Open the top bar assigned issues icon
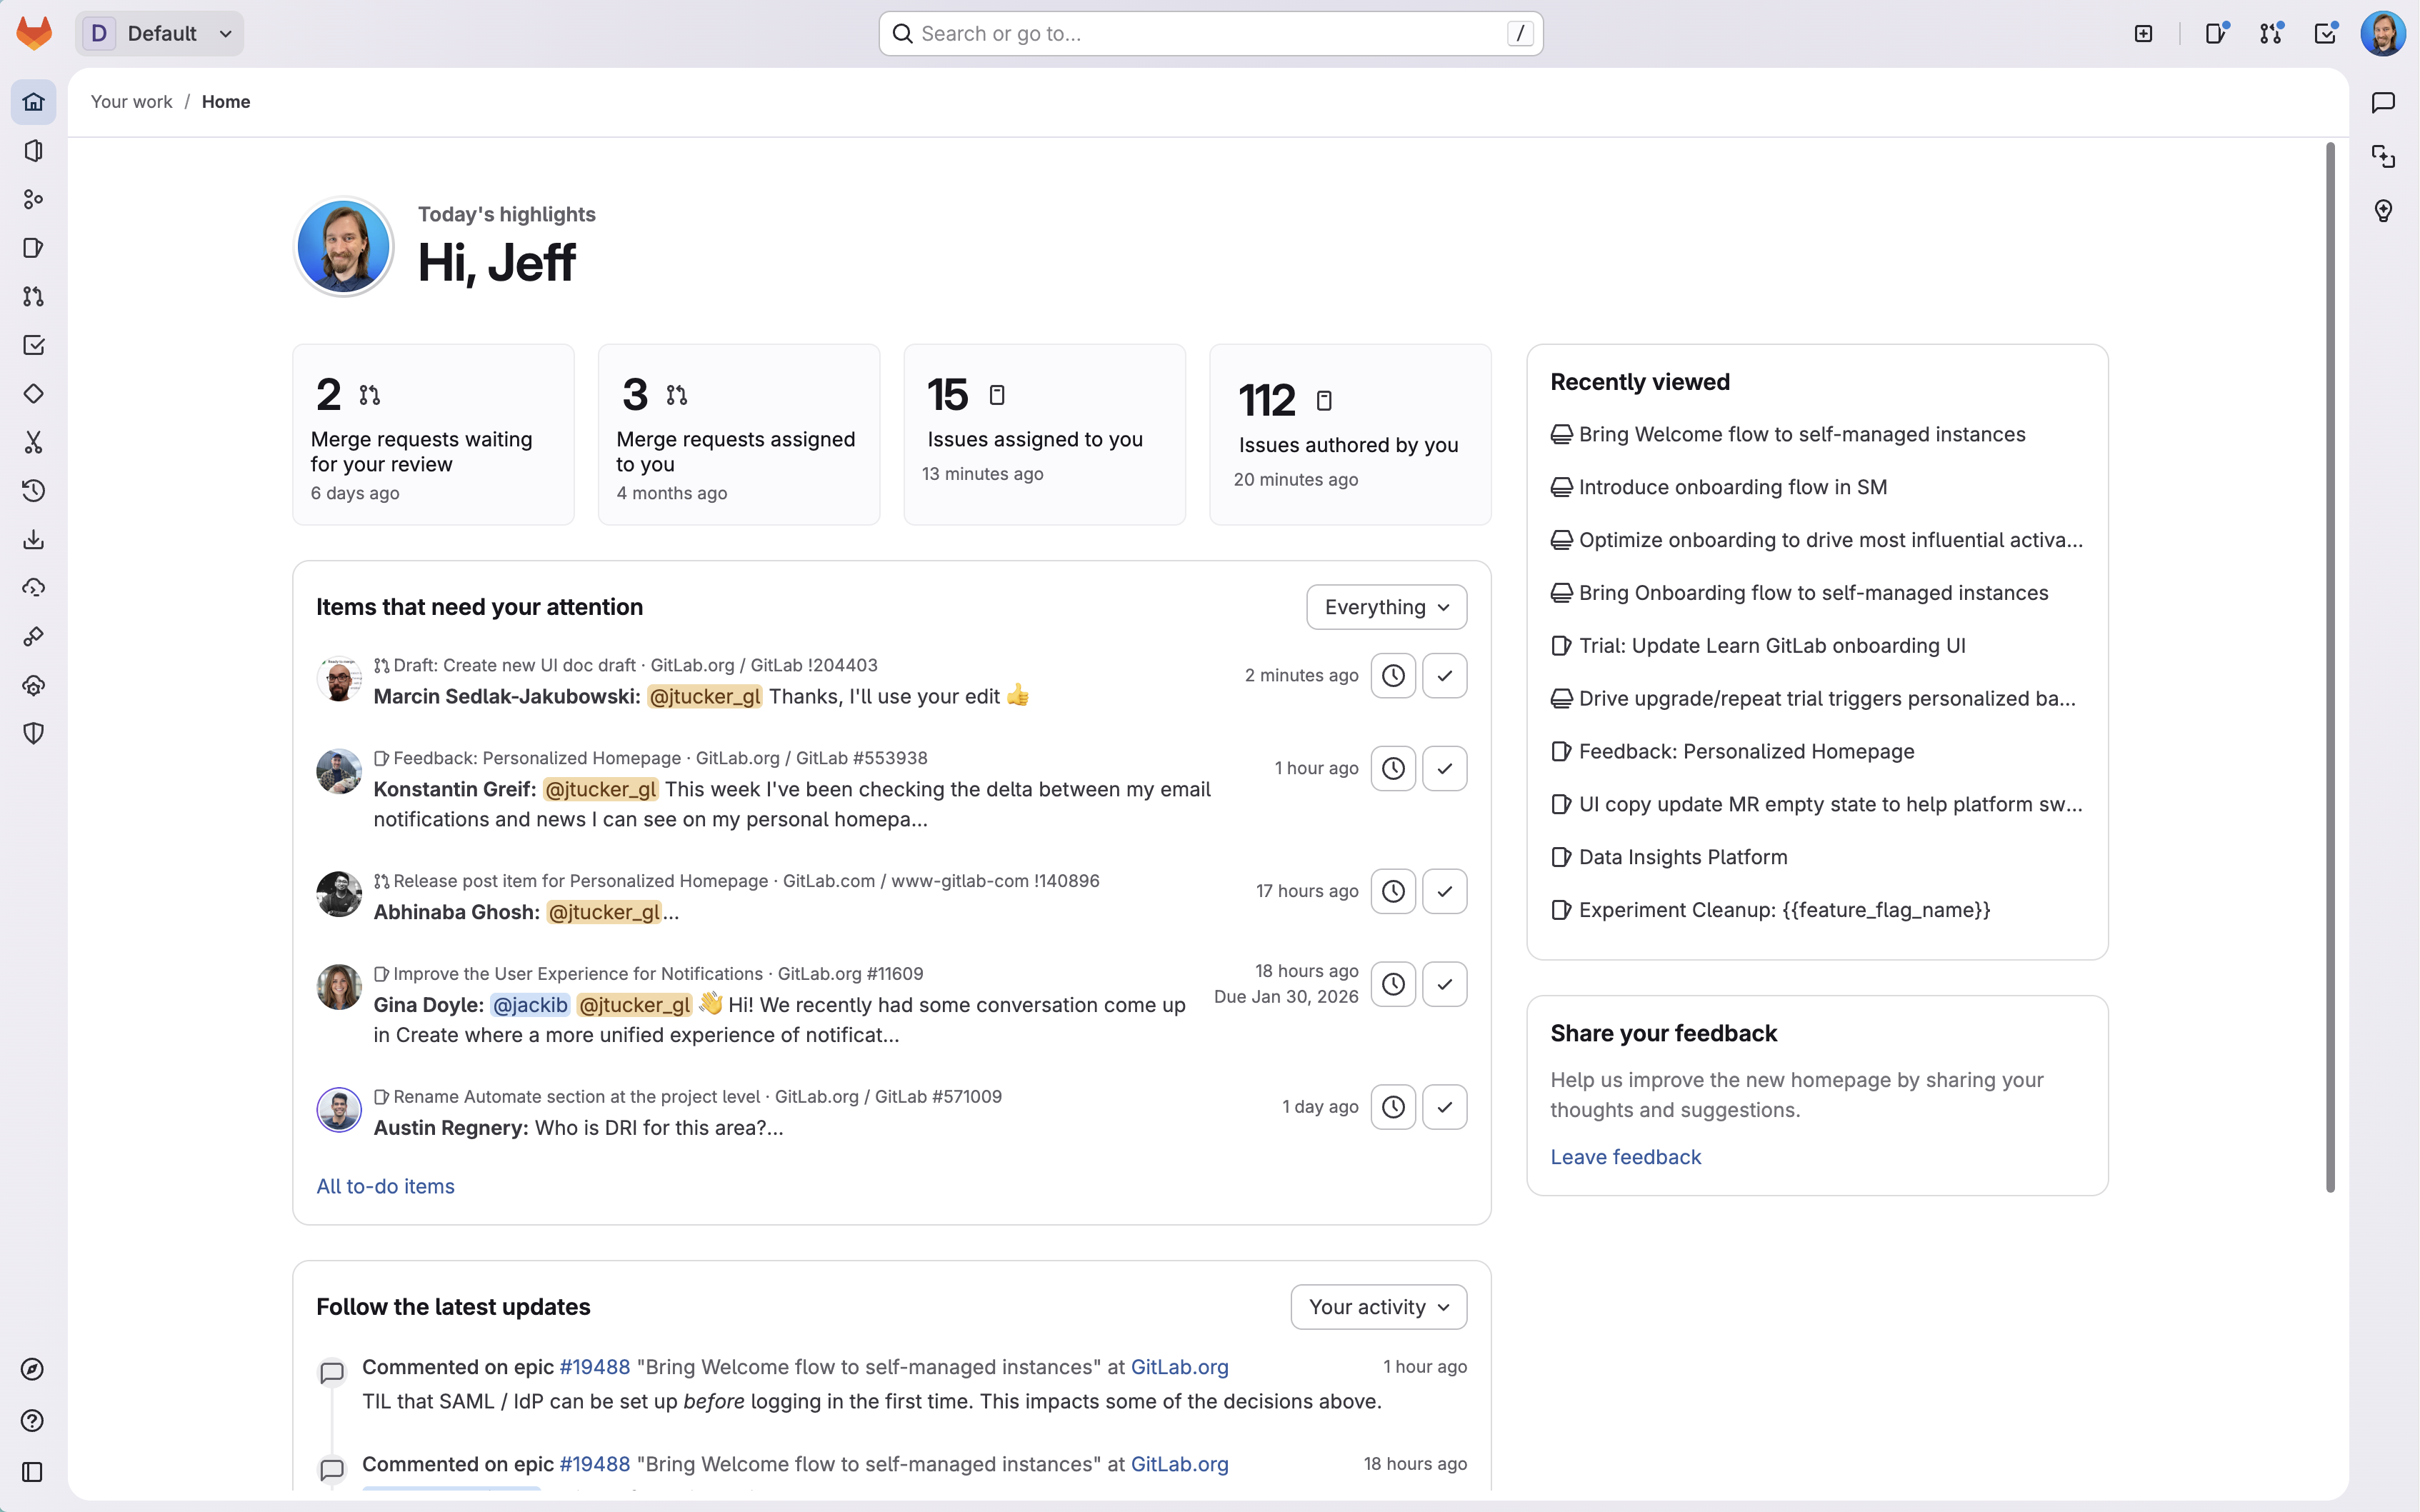 [2216, 34]
